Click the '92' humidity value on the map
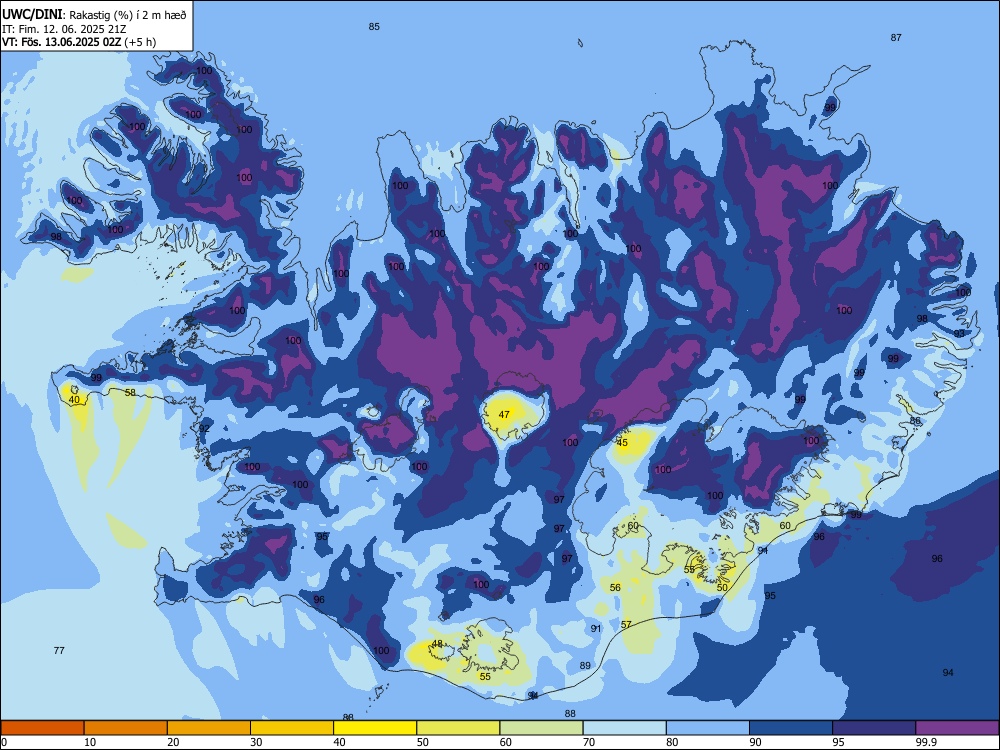Screen dimensions: 1000x750 coord(204,429)
